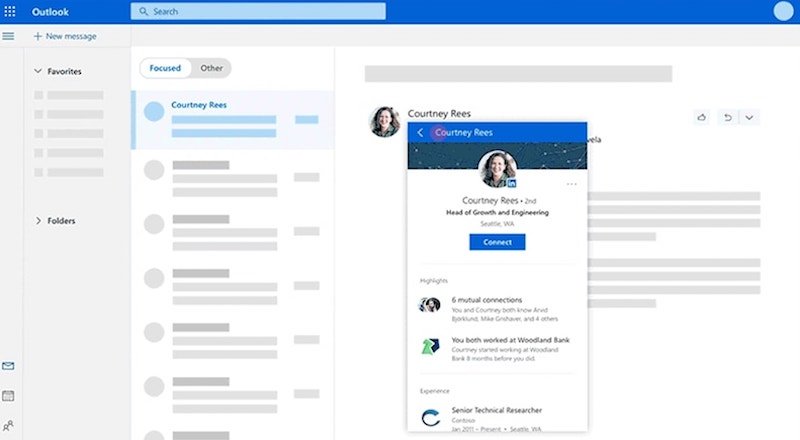
Task: Click the Connect button on LinkedIn card
Action: pyautogui.click(x=497, y=242)
